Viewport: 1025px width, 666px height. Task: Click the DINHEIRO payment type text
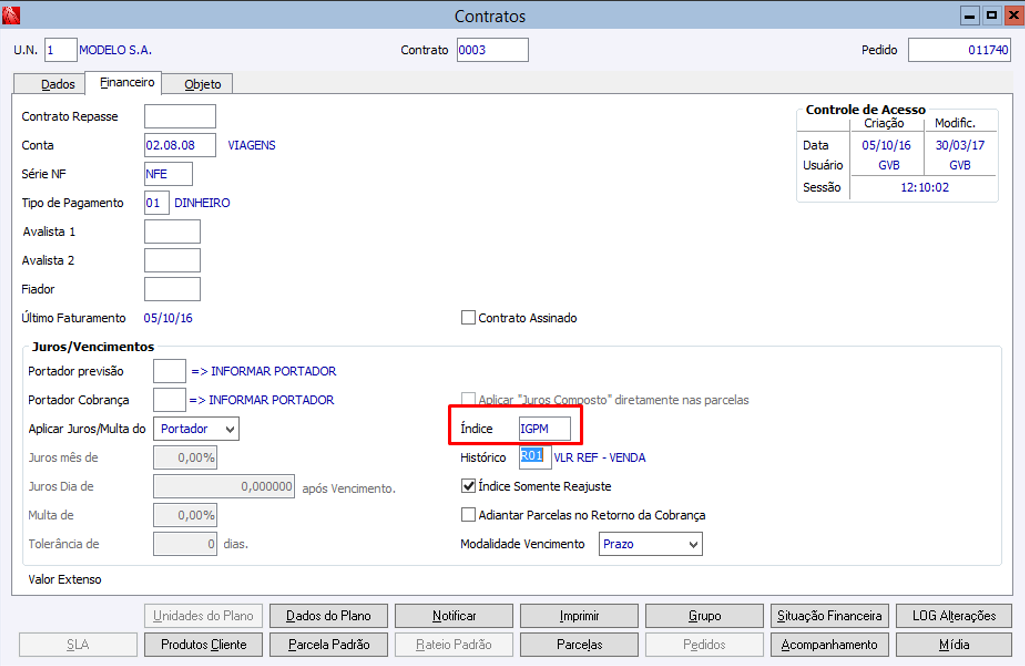(202, 203)
